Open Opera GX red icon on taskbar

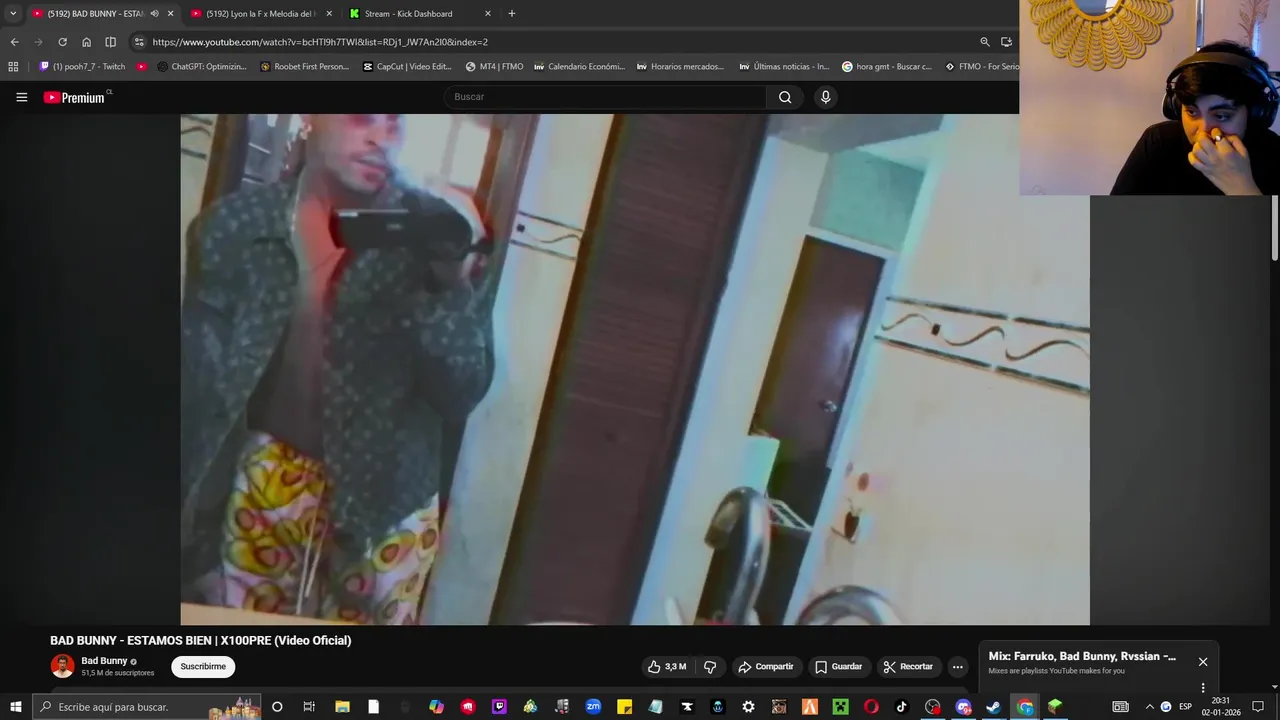point(871,707)
